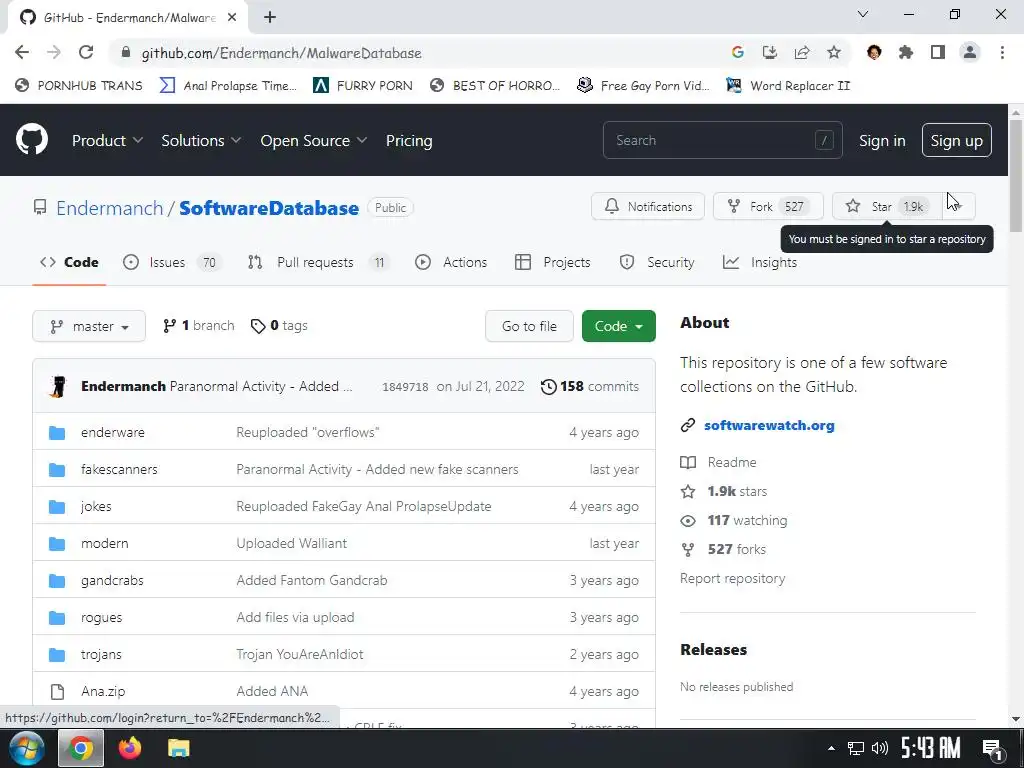
Task: Switch to the Security tab
Action: point(656,262)
